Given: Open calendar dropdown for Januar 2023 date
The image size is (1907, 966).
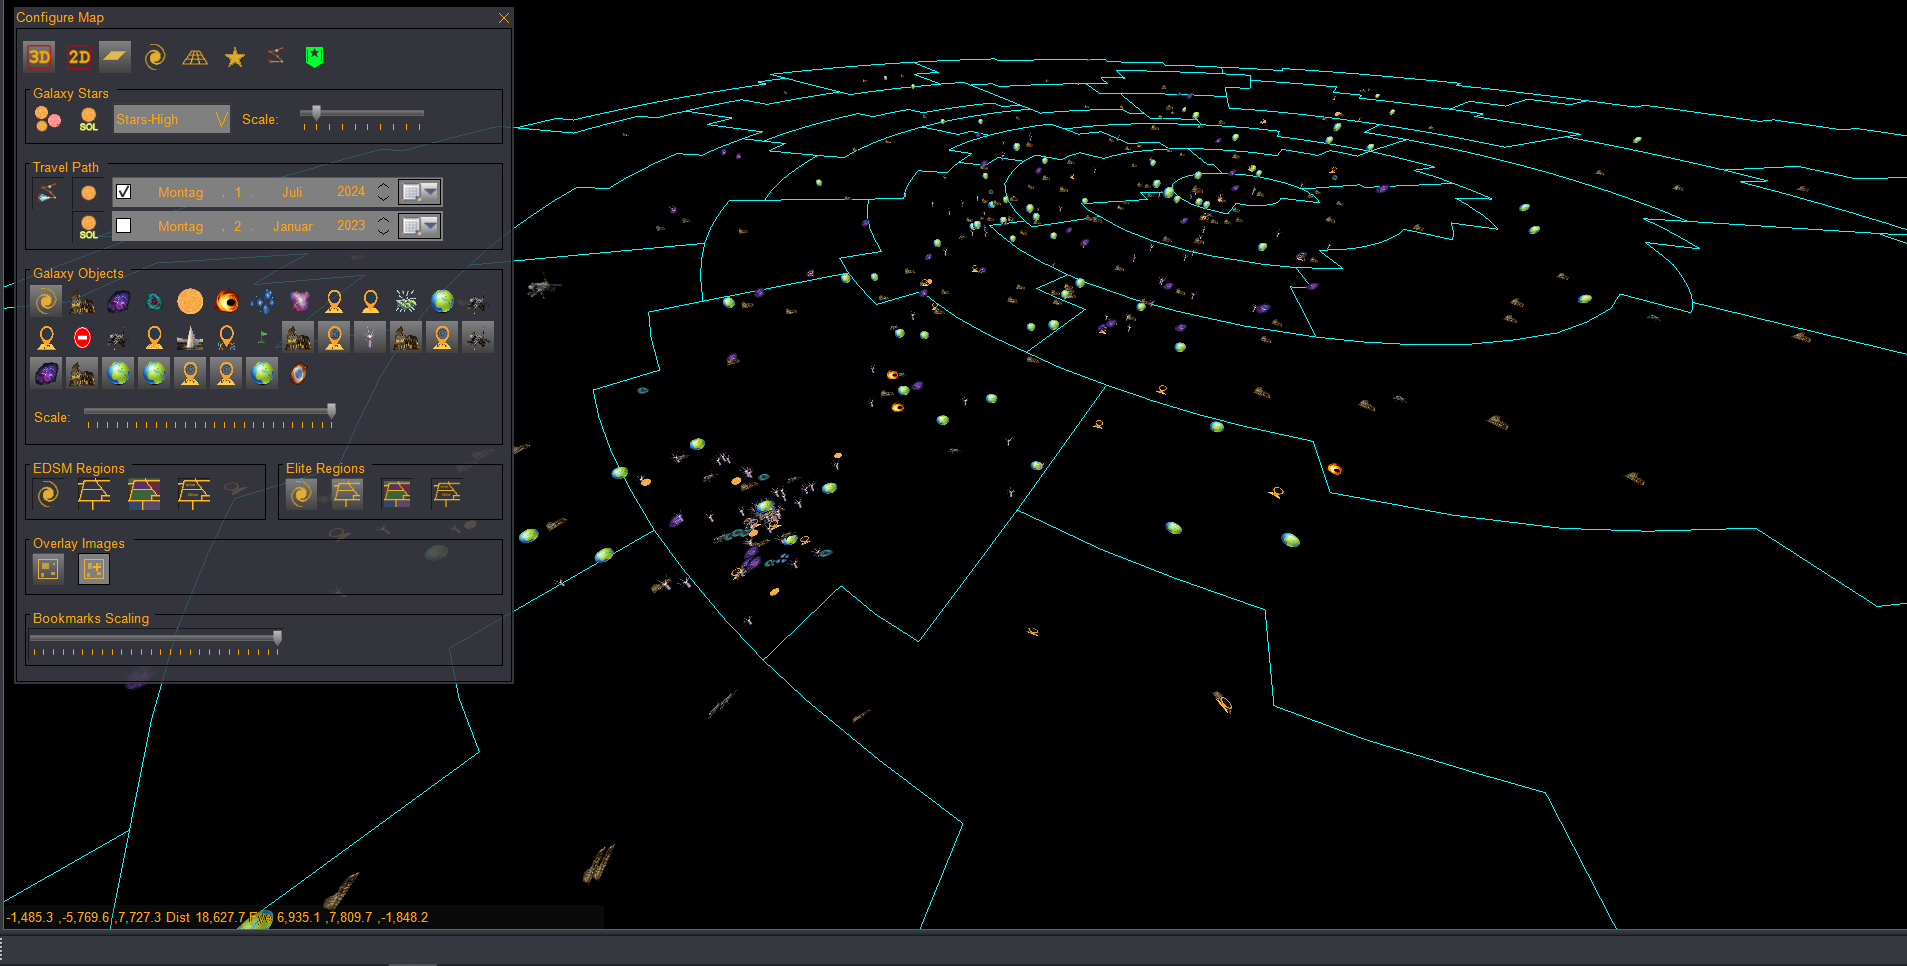Looking at the screenshot, I should tap(420, 226).
